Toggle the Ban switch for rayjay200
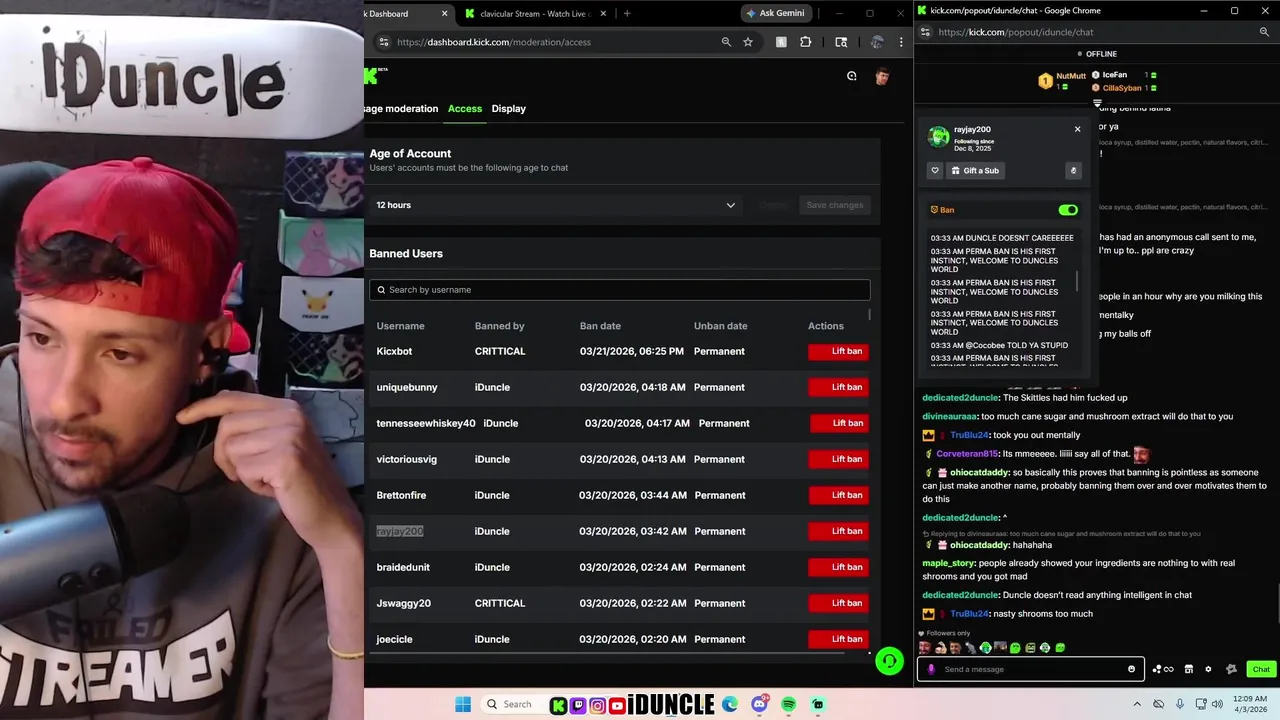 pyautogui.click(x=1068, y=210)
